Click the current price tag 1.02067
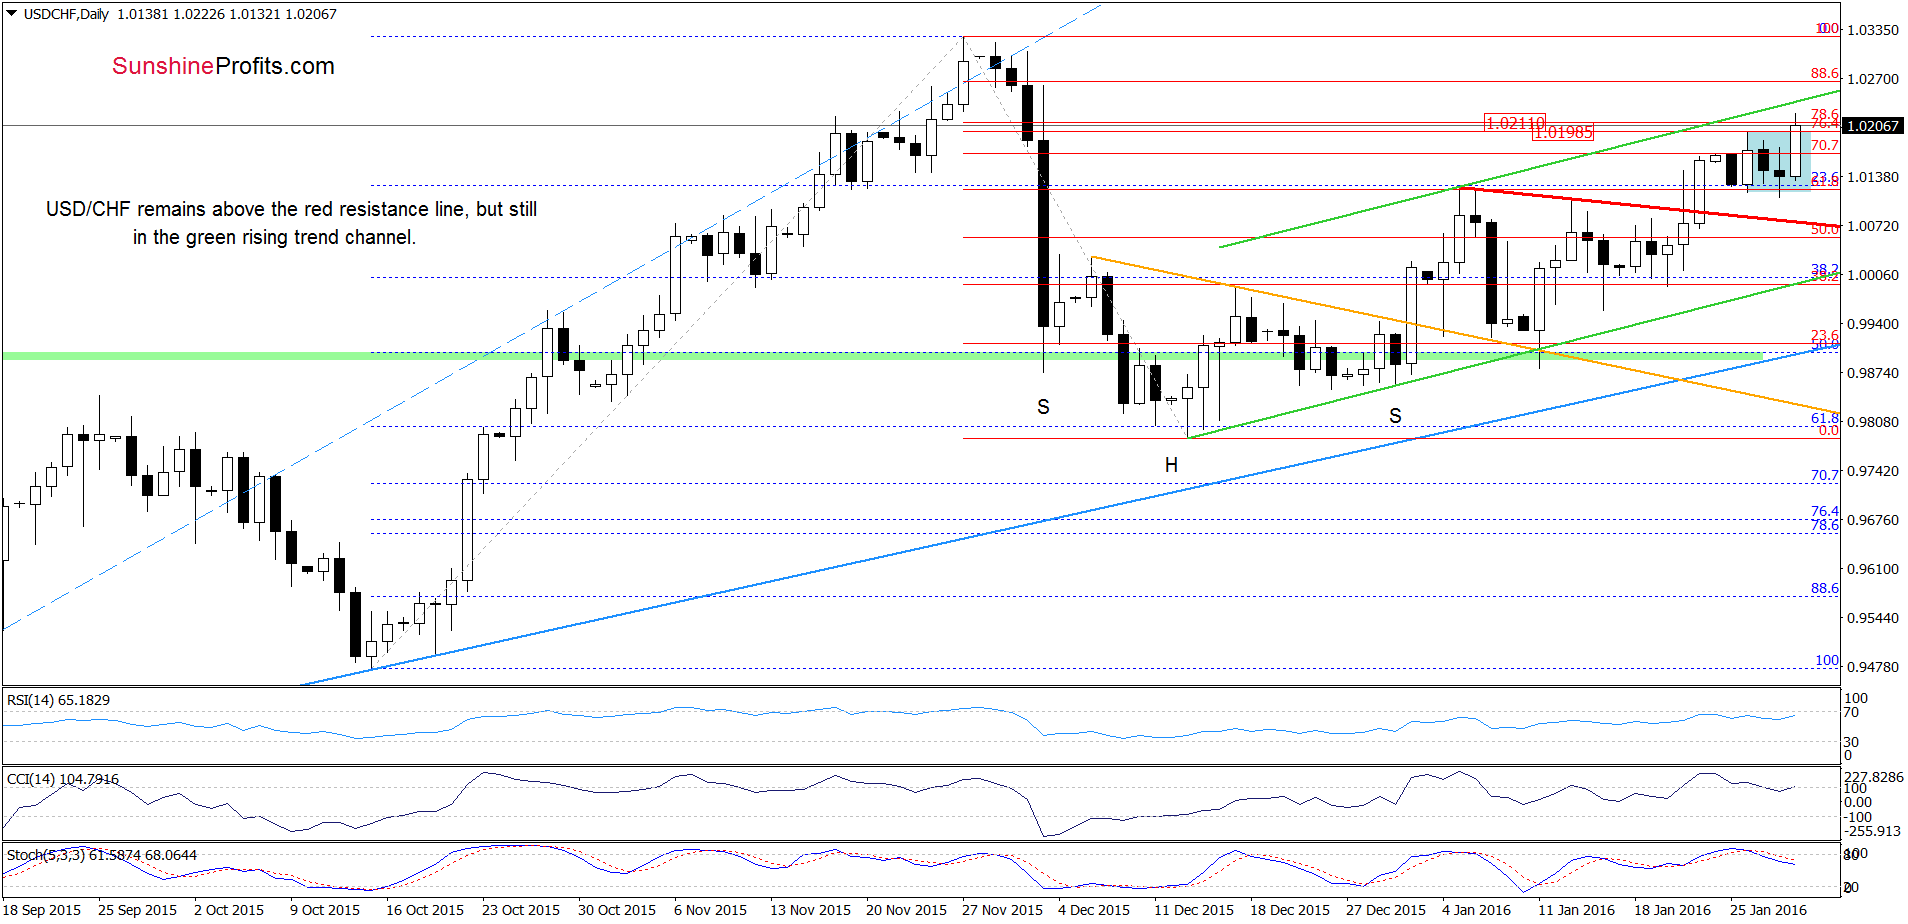The width and height of the screenshot is (1908, 924). click(x=1872, y=126)
